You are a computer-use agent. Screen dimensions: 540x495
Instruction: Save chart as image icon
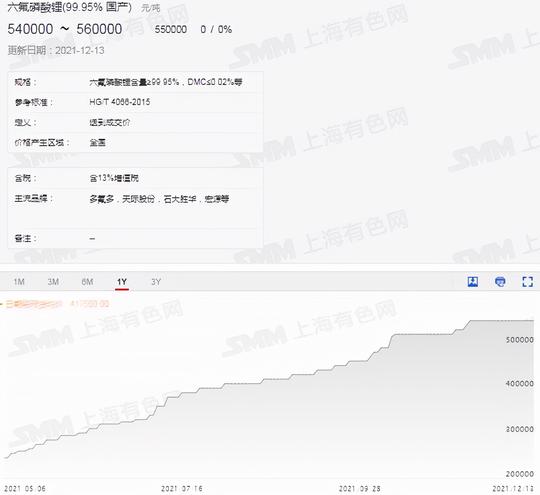[x=472, y=281]
